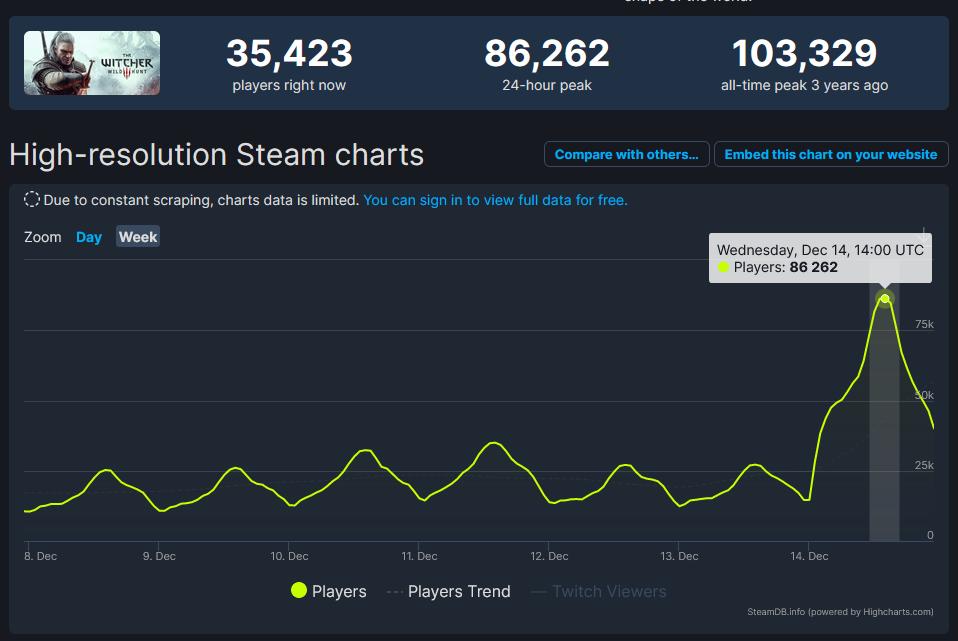Screen dimensions: 958x641
Task: Click the 75k y-axis label
Action: click(x=924, y=324)
